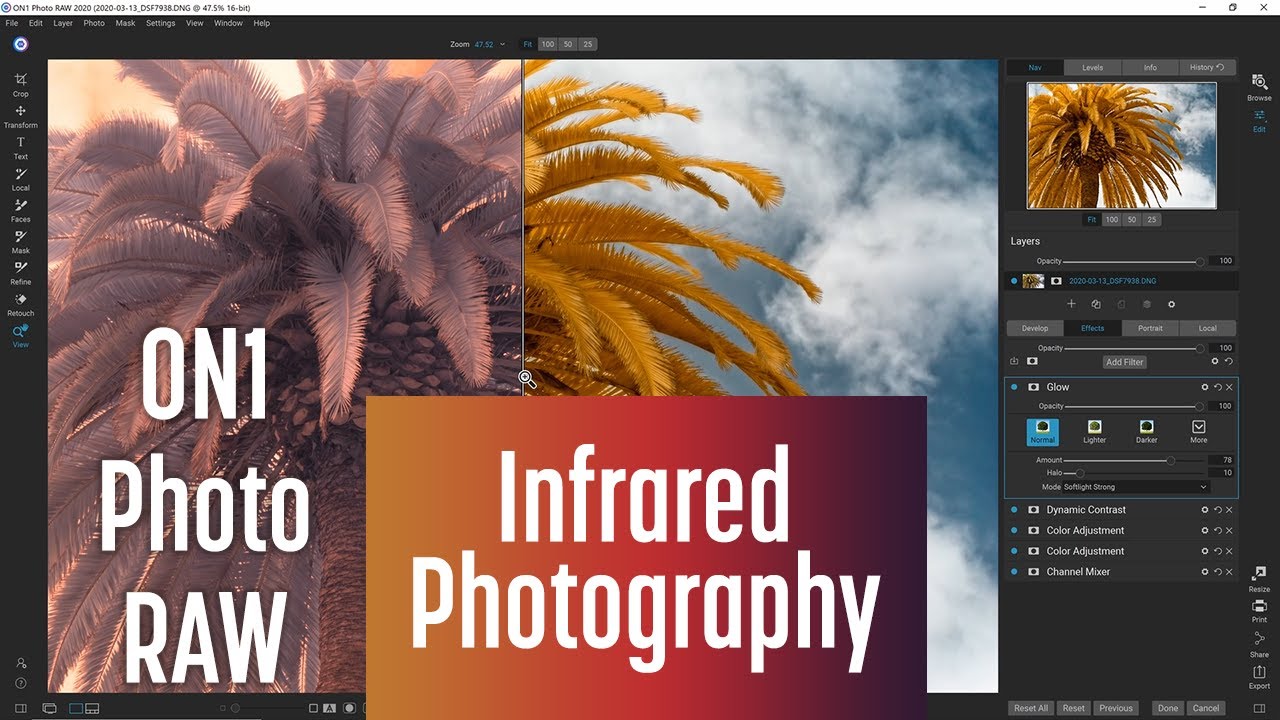Select the Crop tool
The height and width of the screenshot is (720, 1280).
click(x=20, y=84)
